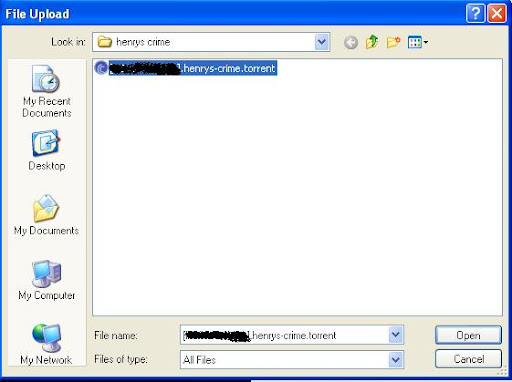Screen dimensions: 512x382
Task: Expand the Files of type dropdown
Action: (396, 359)
